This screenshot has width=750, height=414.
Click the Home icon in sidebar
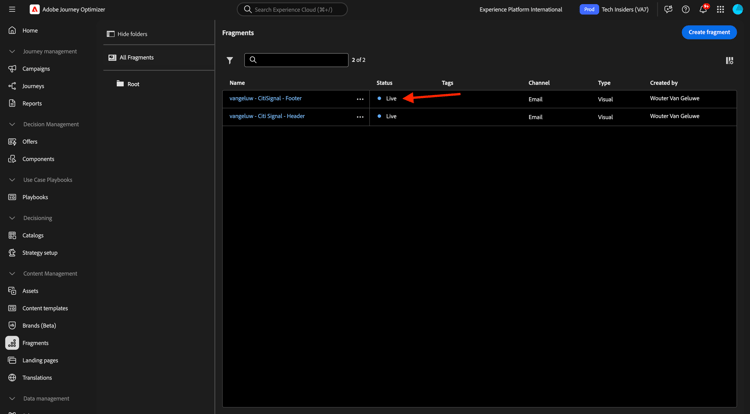click(x=12, y=30)
